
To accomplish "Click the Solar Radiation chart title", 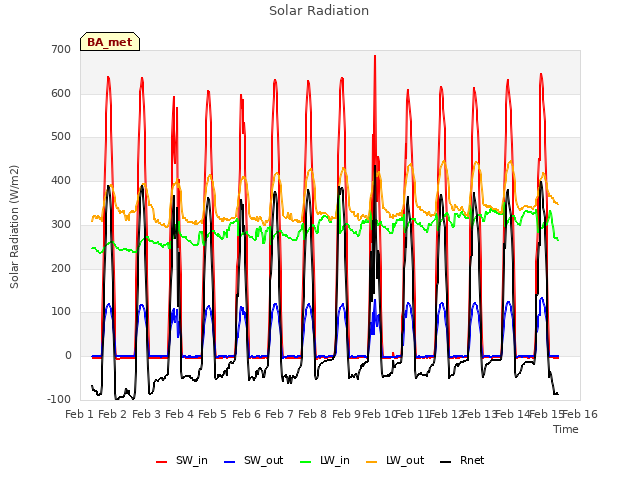I will (319, 11).
